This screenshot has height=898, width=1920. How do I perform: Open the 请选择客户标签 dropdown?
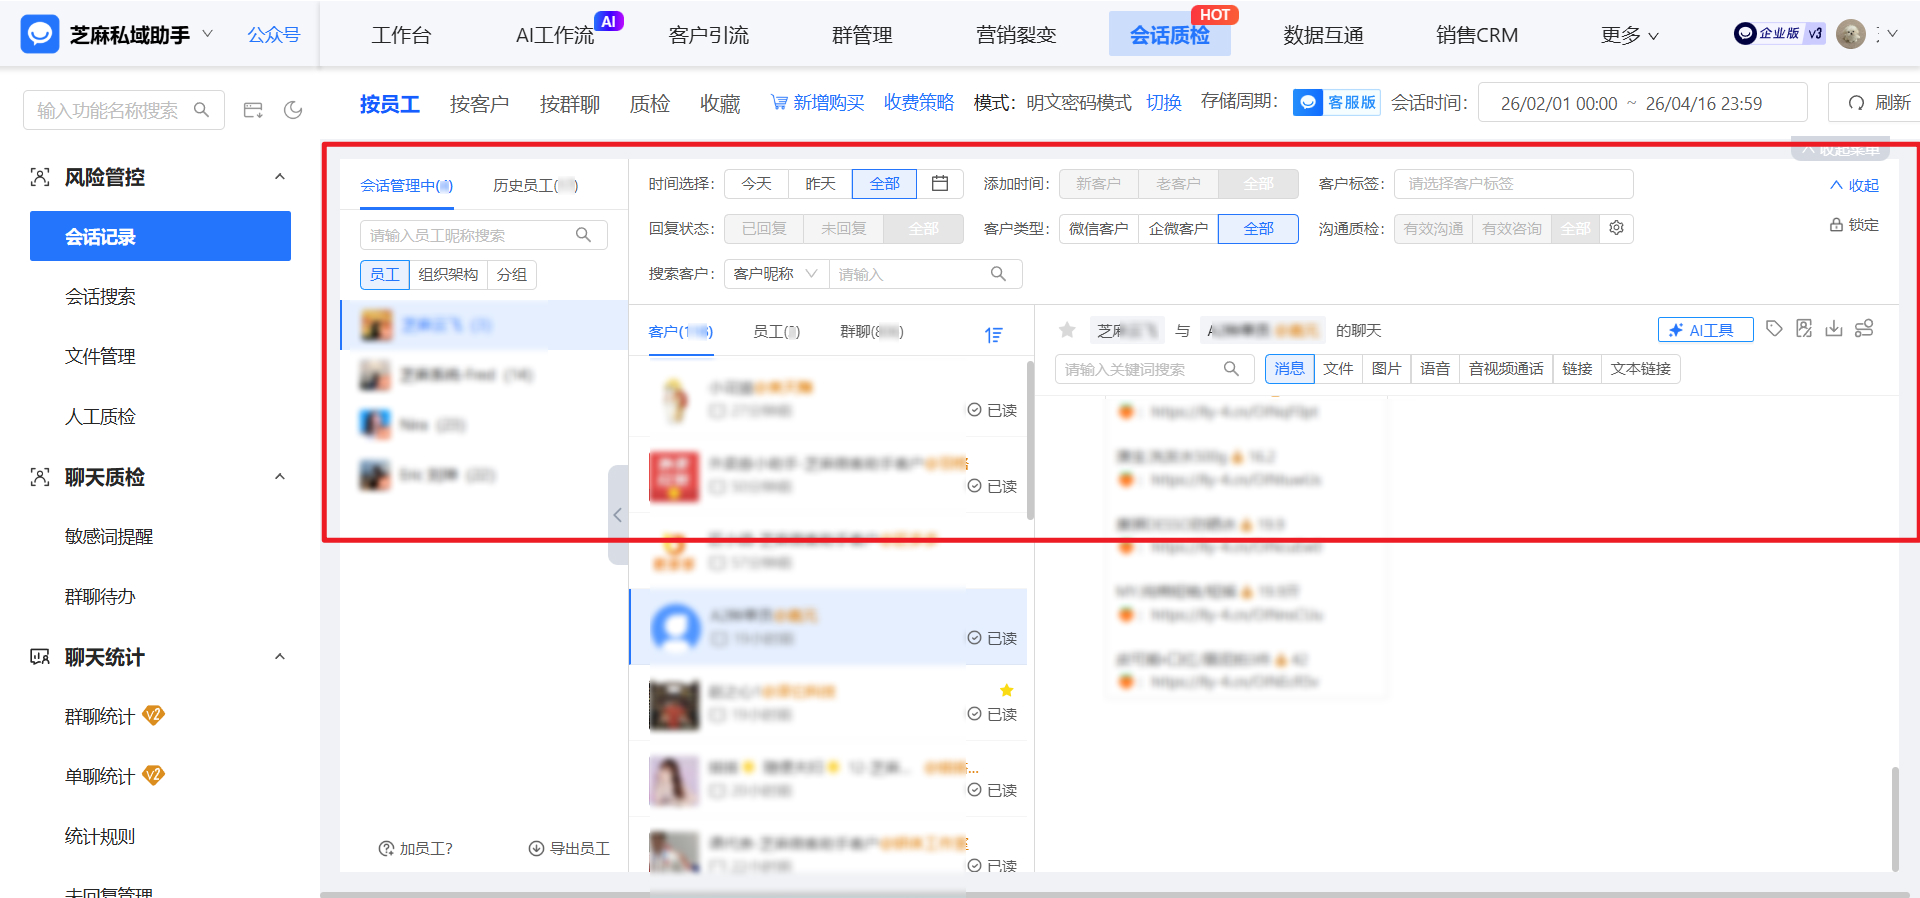click(x=1513, y=184)
